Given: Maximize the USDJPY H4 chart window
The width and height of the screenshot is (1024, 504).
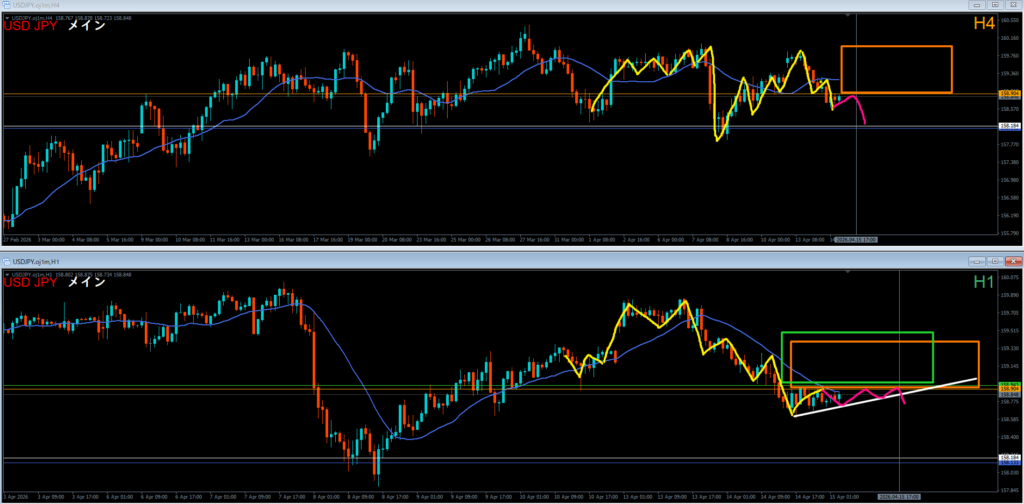Looking at the screenshot, I should click(x=995, y=5).
